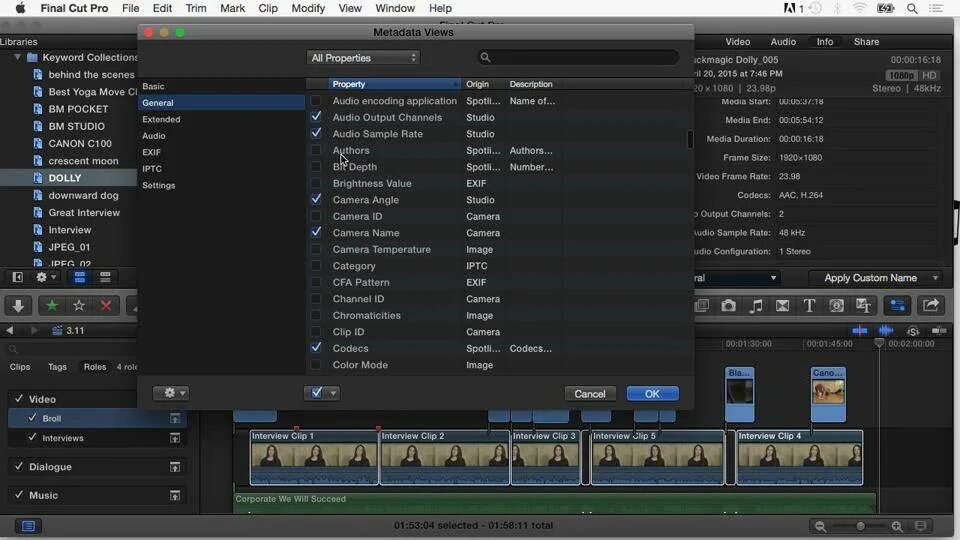
Task: Uncheck the Camera Angle property
Action: 316,200
